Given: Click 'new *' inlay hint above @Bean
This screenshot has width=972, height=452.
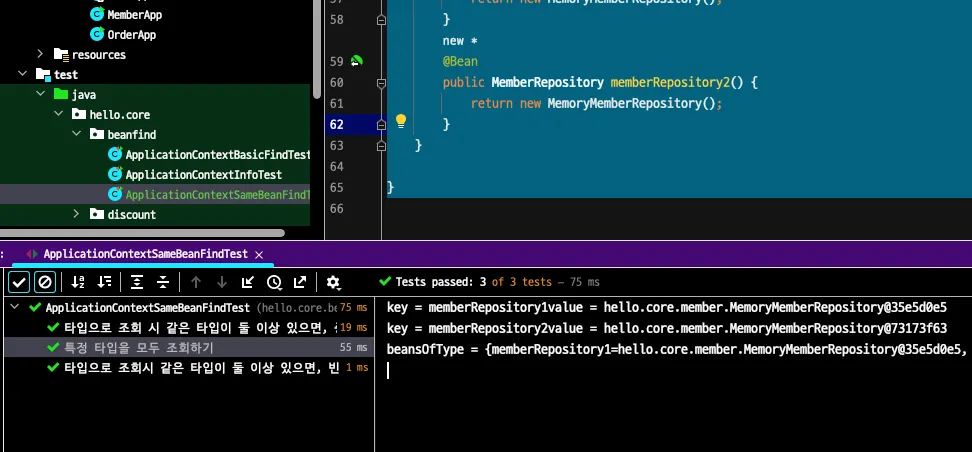Looking at the screenshot, I should click(460, 41).
